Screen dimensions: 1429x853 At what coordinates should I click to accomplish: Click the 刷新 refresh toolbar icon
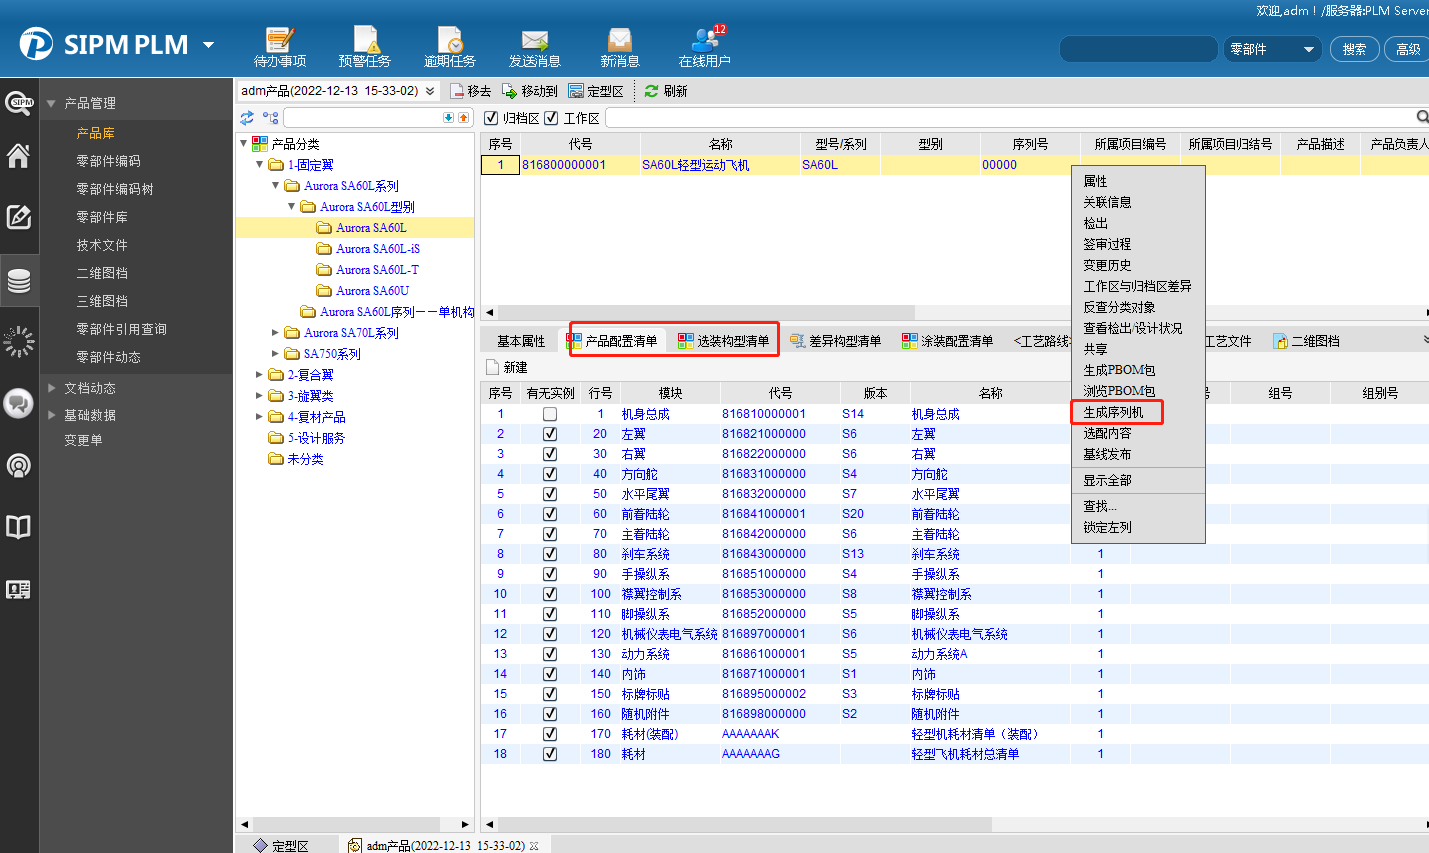click(x=652, y=91)
